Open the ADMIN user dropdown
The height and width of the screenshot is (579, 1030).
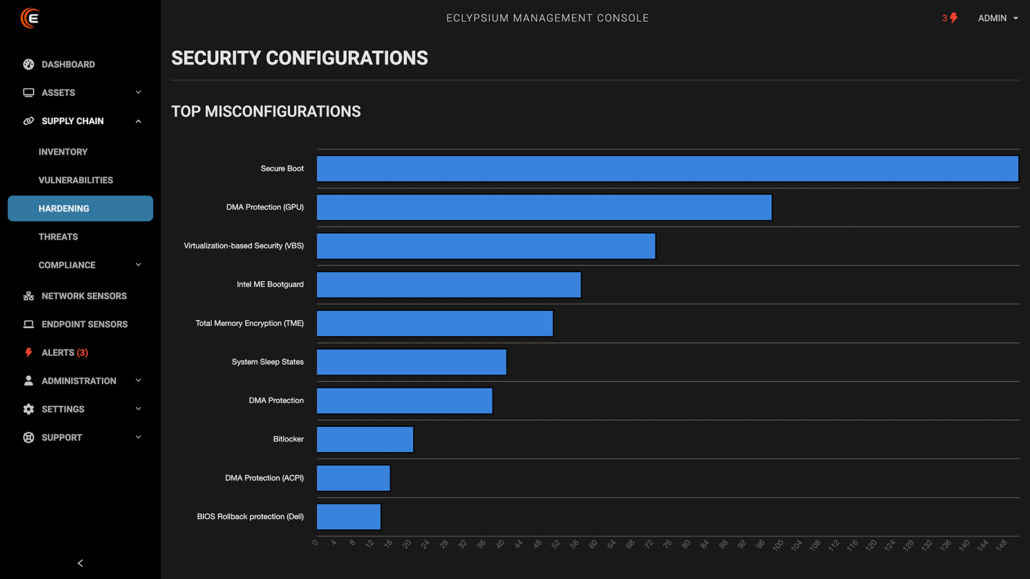[x=997, y=18]
